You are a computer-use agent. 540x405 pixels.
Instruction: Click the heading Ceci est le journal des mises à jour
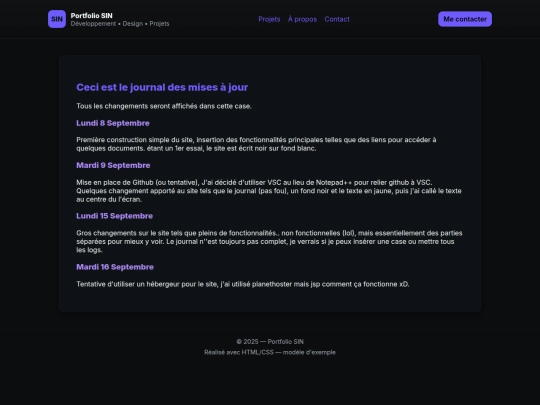tap(162, 87)
